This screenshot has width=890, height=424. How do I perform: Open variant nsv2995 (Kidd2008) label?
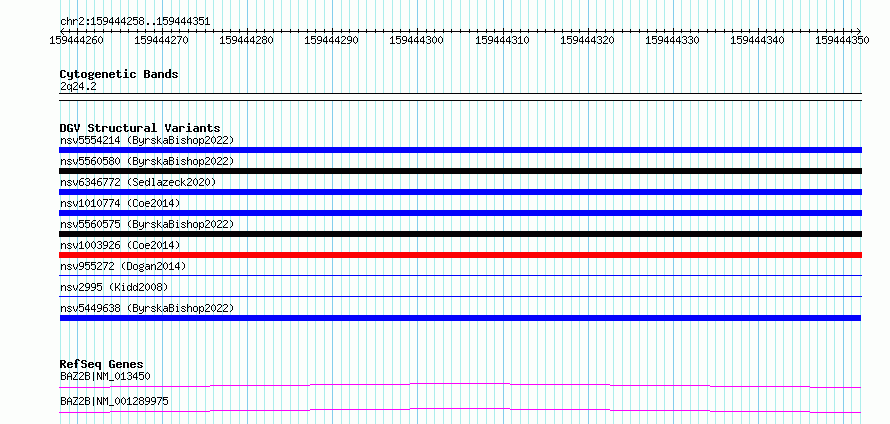pos(114,287)
